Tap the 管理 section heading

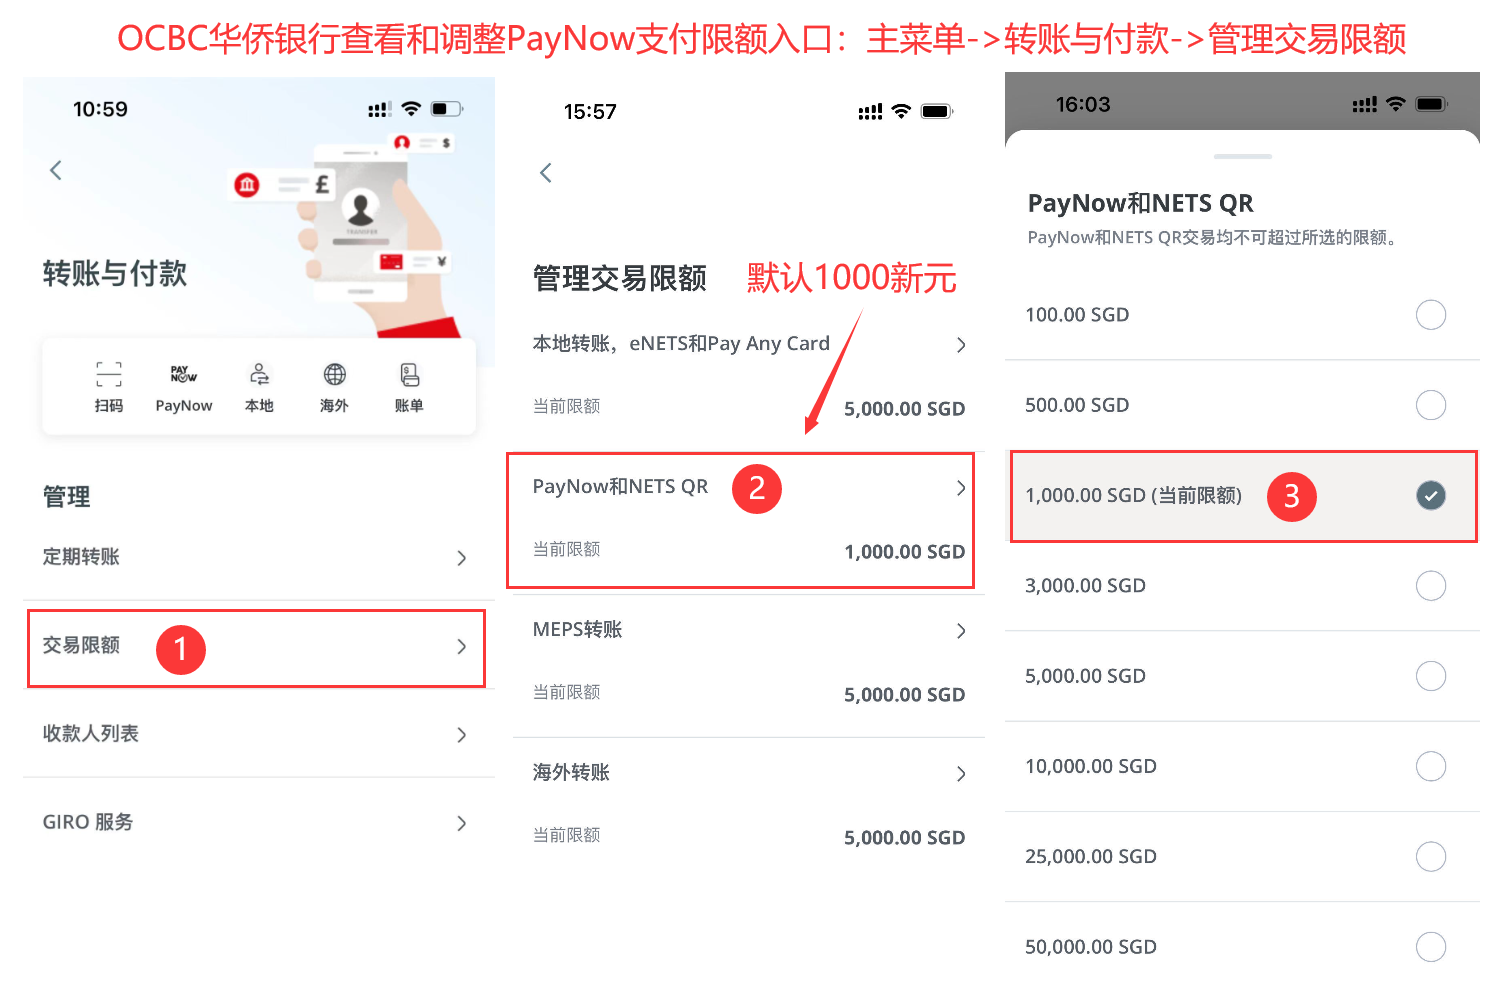click(x=66, y=497)
